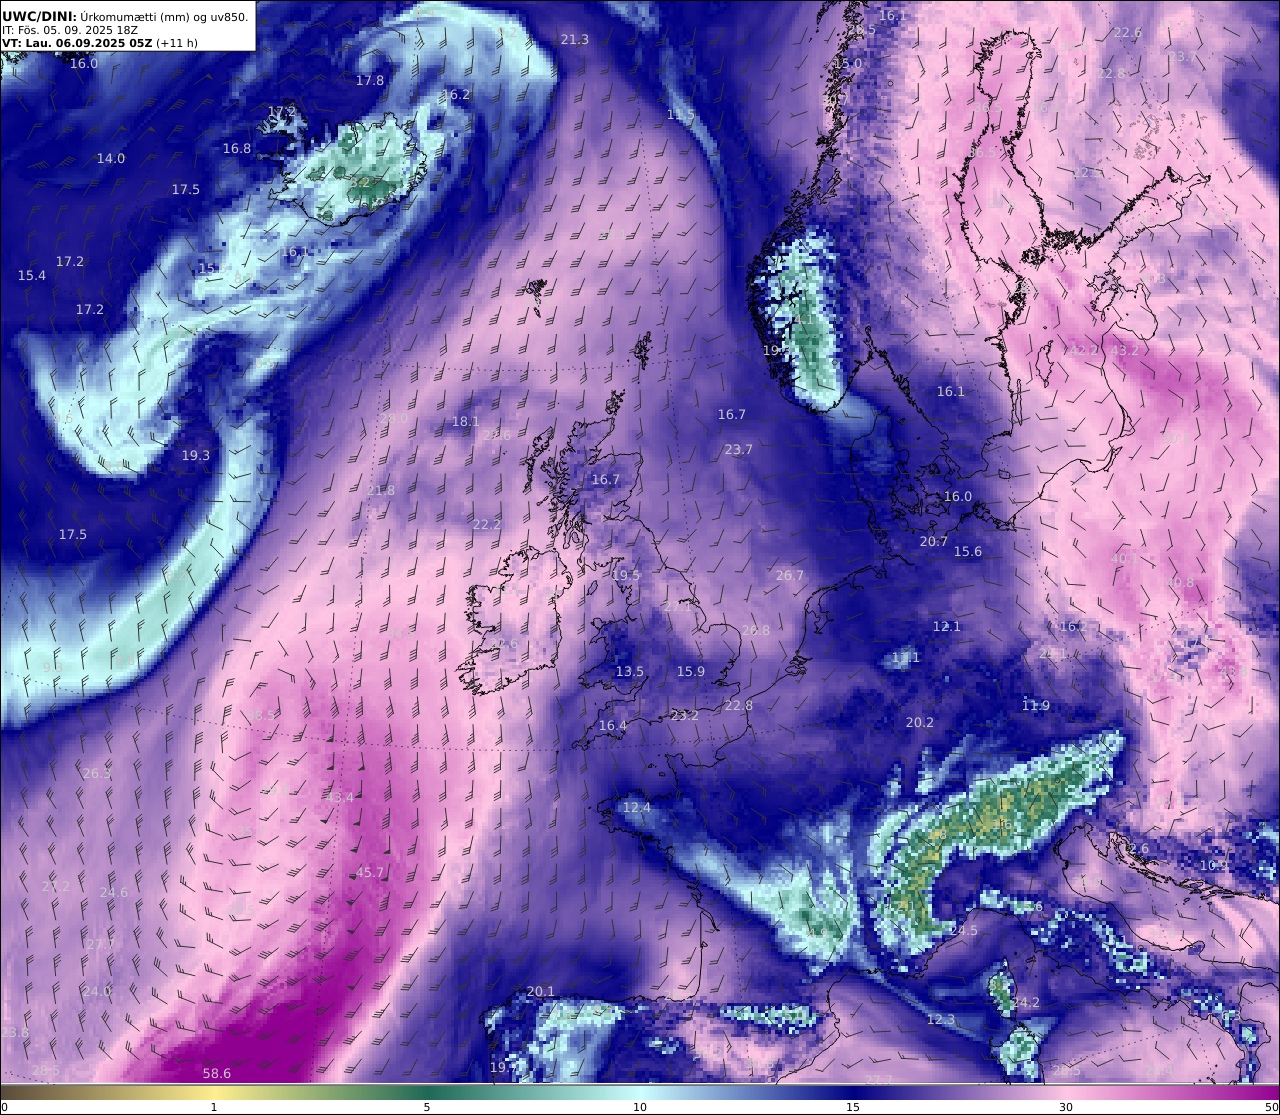Click the 19.3 value on the map

tap(196, 455)
